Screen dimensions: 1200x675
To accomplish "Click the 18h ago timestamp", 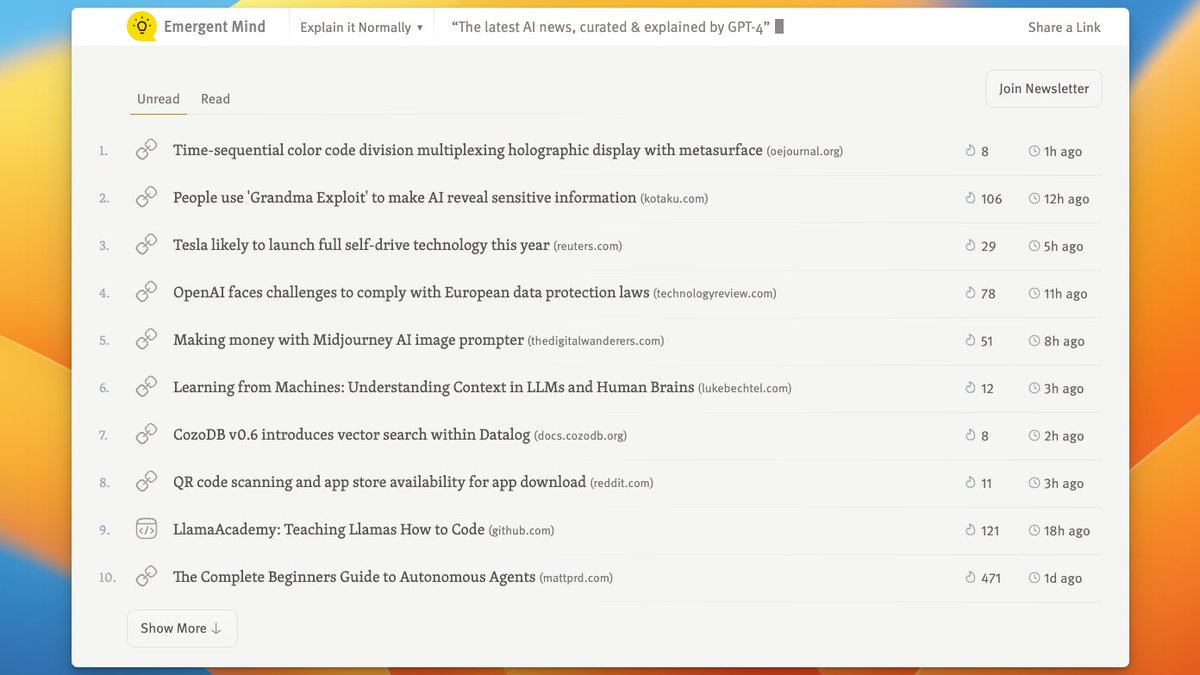I will (1067, 531).
